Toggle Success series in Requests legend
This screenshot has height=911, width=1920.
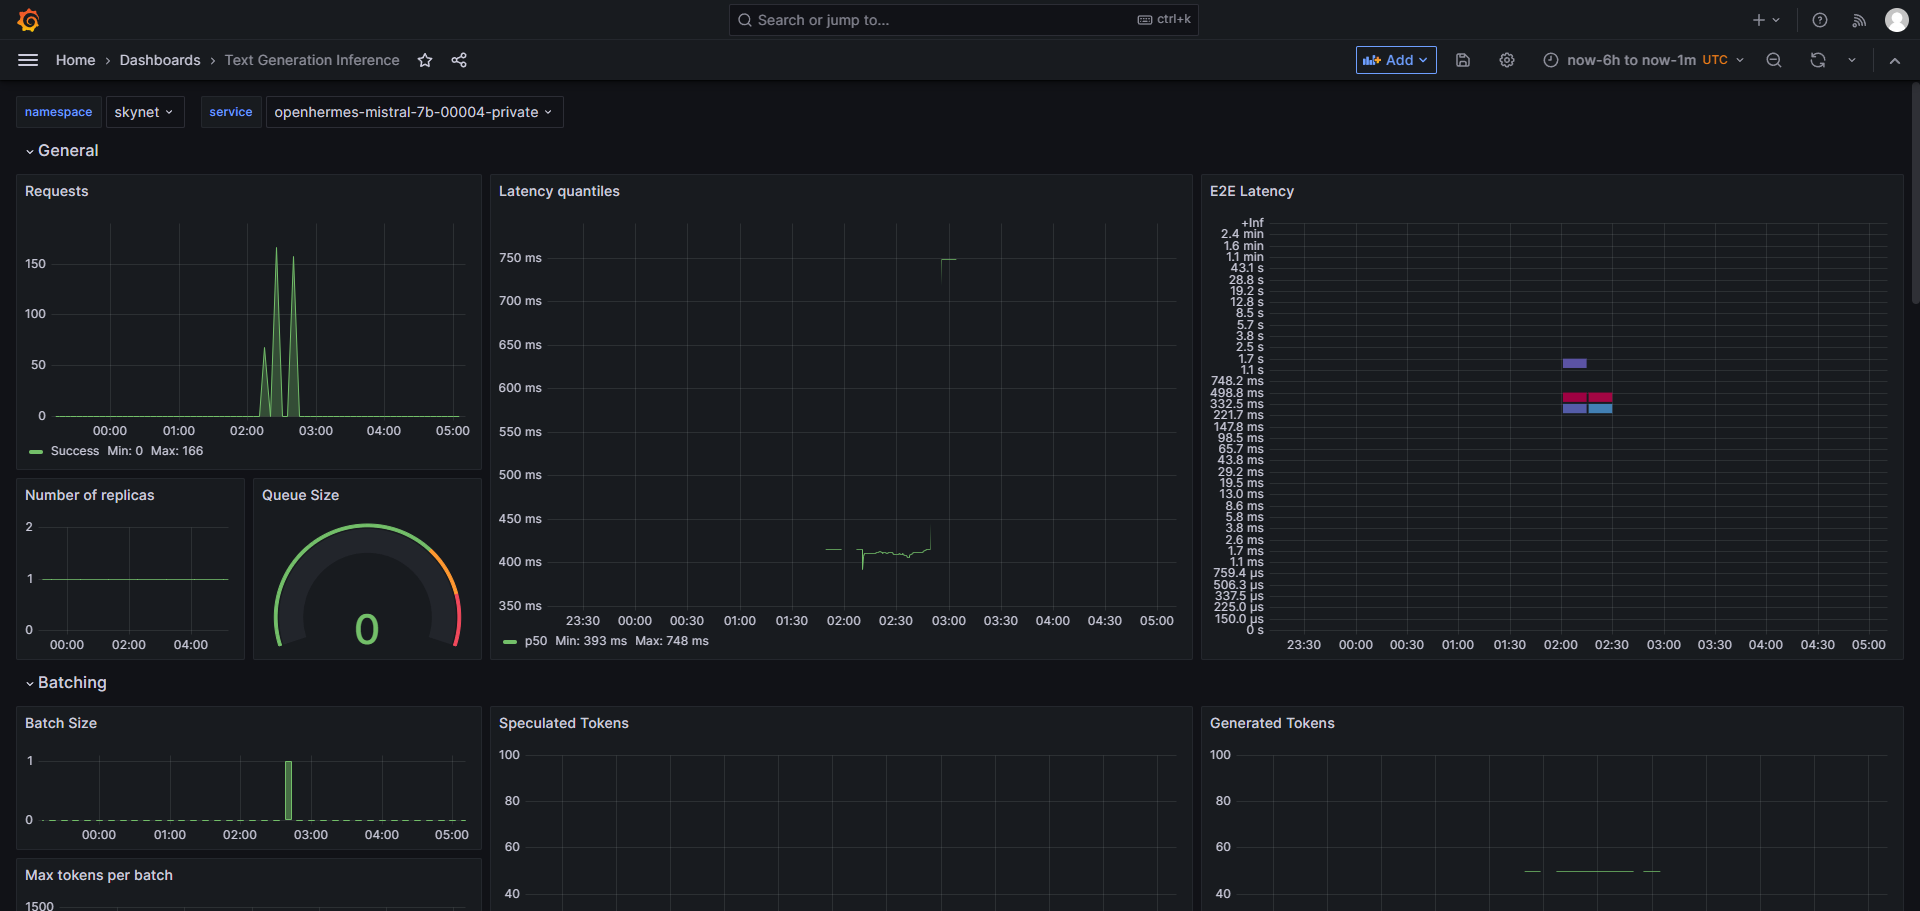(x=74, y=451)
